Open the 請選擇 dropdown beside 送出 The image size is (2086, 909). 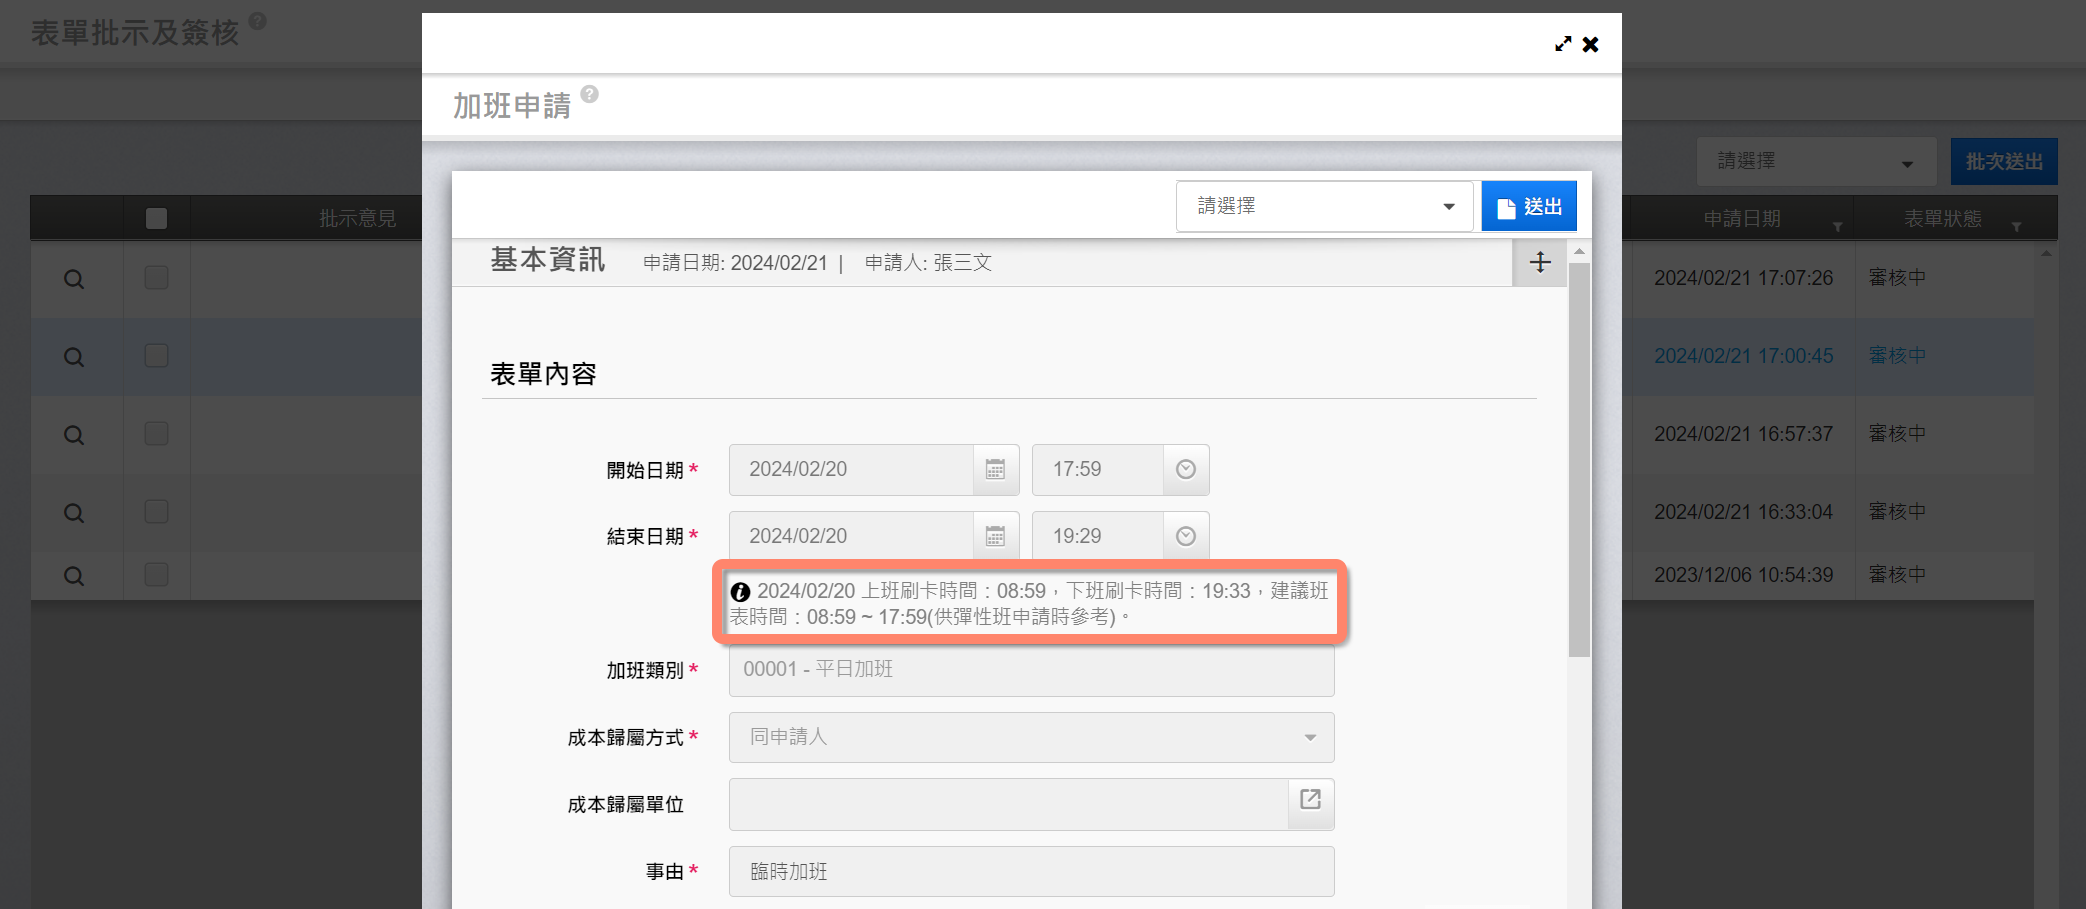pyautogui.click(x=1324, y=206)
